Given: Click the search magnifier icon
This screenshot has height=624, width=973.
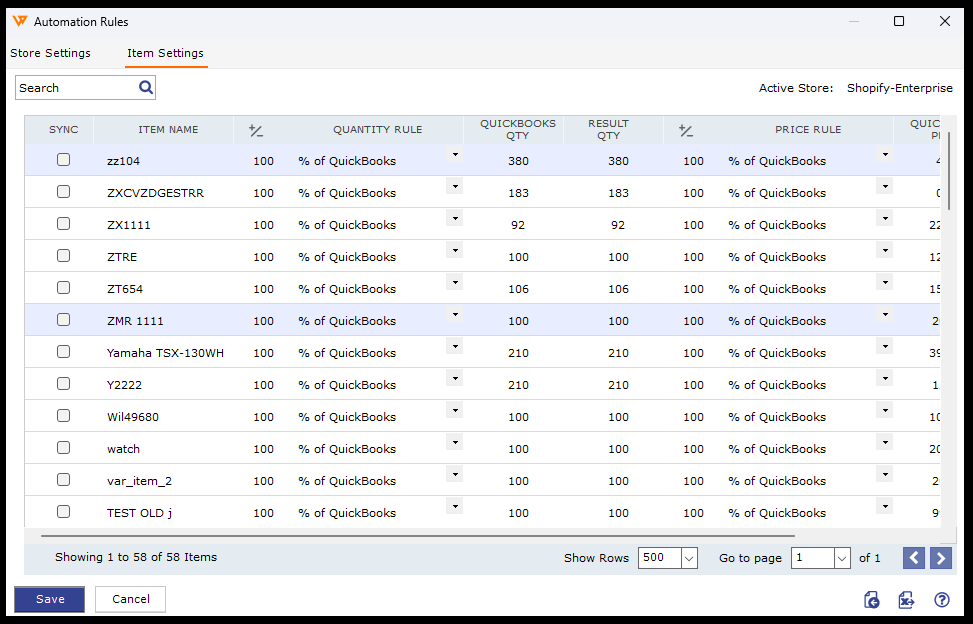Looking at the screenshot, I should [x=146, y=88].
